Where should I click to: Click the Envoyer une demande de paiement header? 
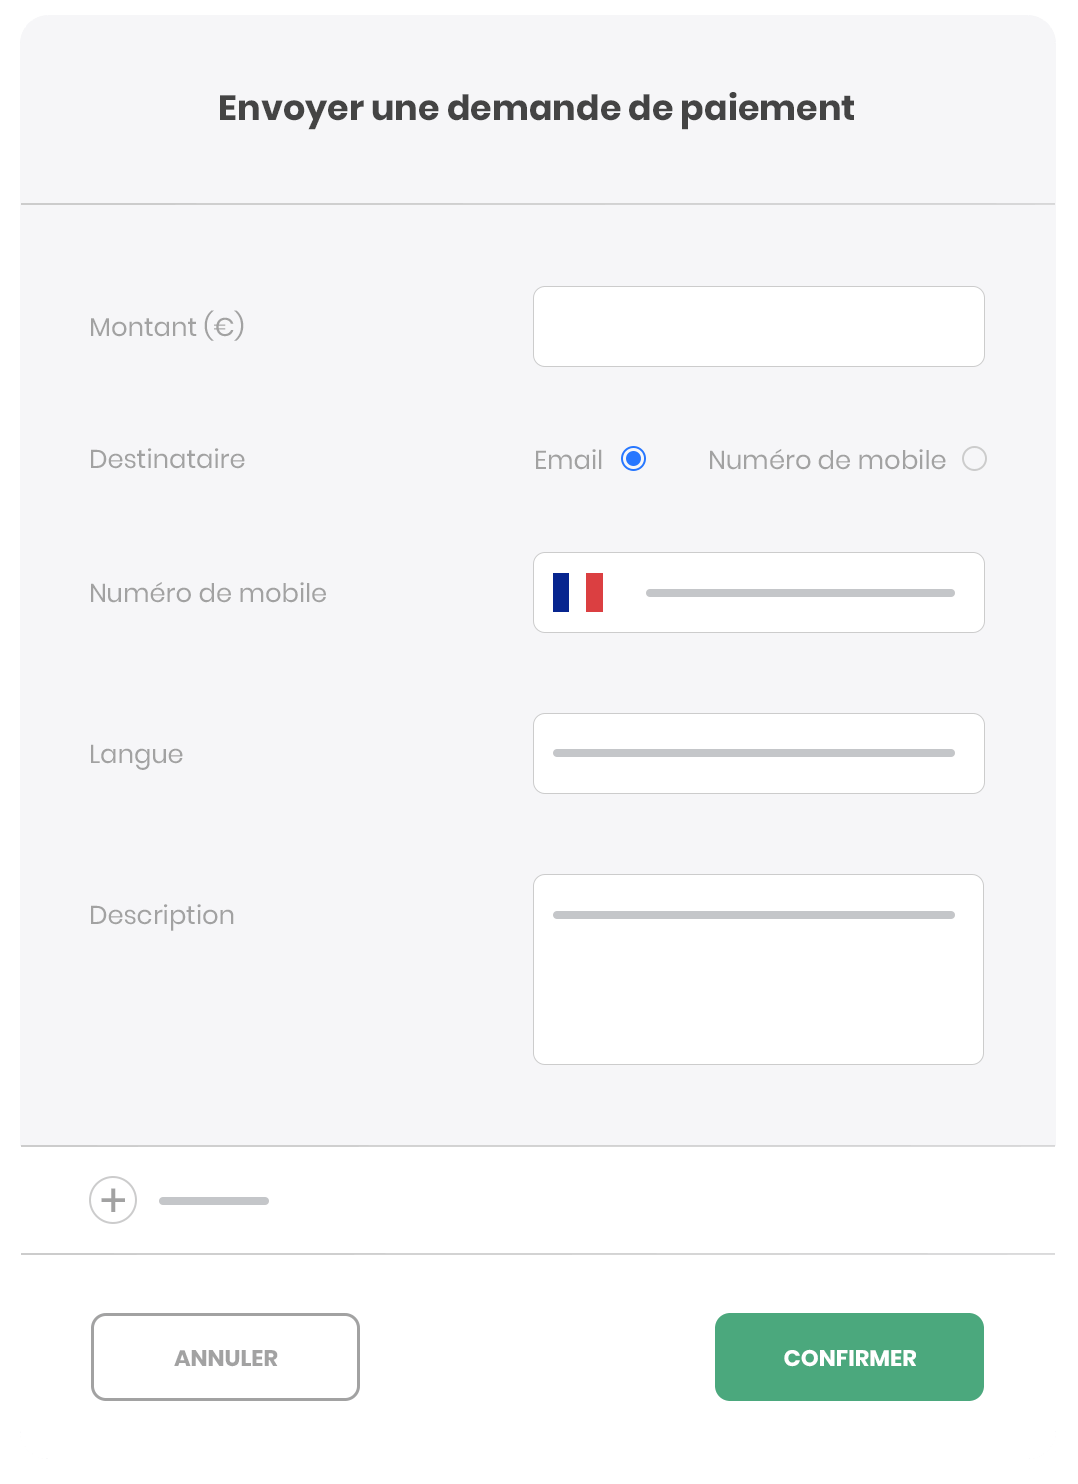coord(537,107)
